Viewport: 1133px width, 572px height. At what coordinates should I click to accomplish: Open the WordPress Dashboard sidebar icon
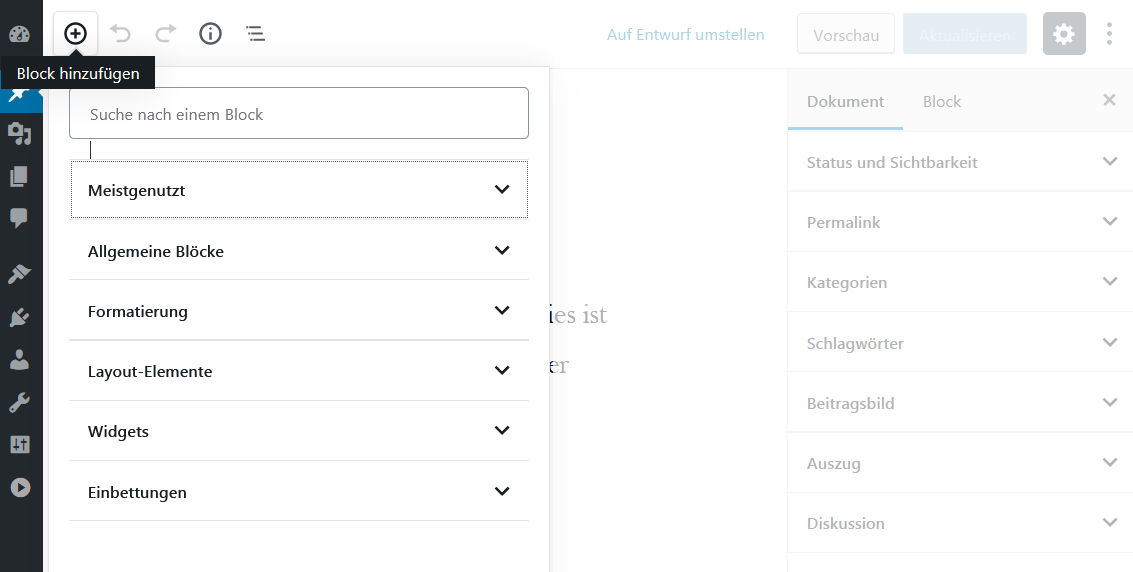pyautogui.click(x=20, y=34)
